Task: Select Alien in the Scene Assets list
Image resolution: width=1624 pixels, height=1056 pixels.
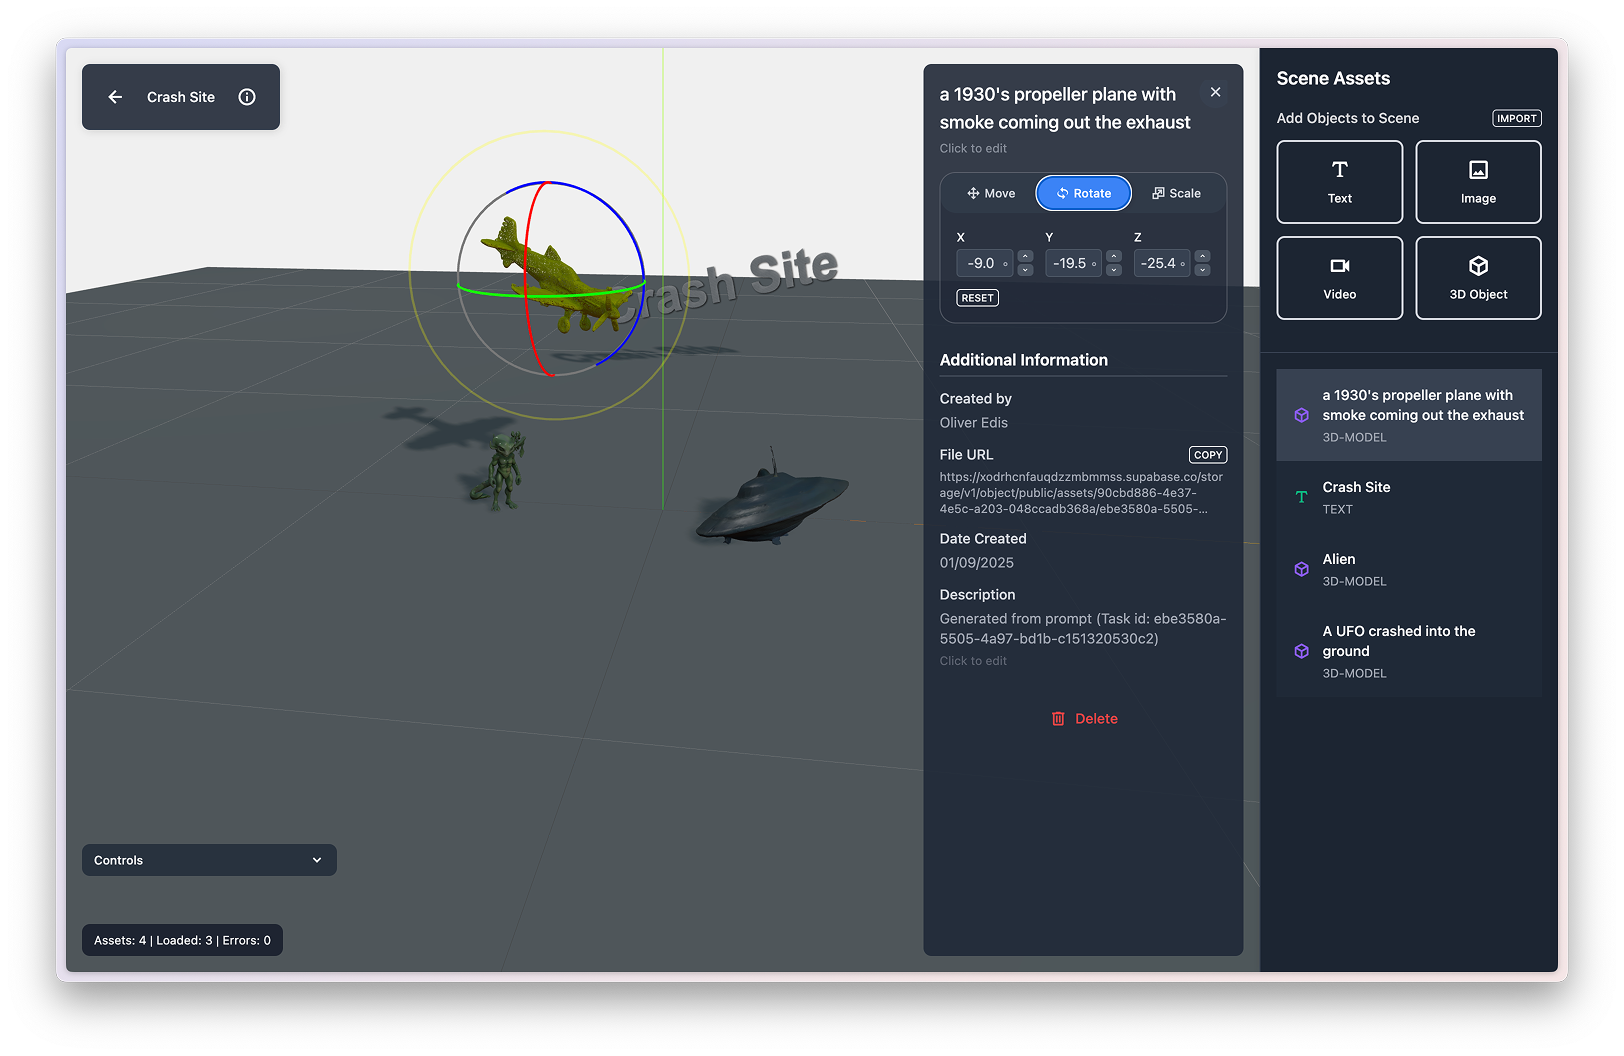Action: (x=1408, y=569)
